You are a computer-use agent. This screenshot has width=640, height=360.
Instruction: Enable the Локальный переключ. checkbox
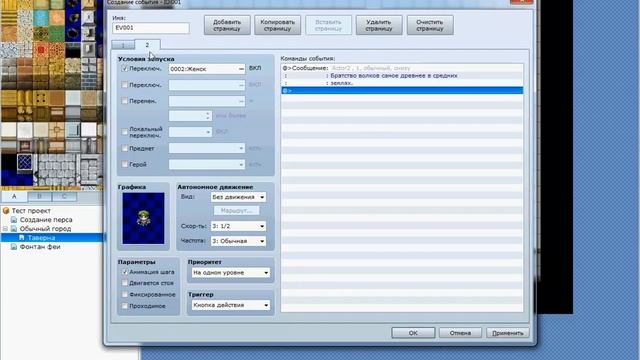[124, 132]
